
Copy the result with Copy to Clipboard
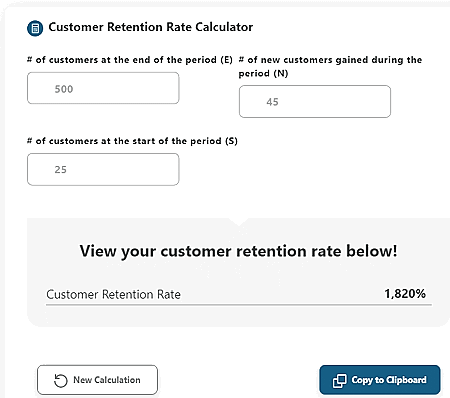[380, 380]
